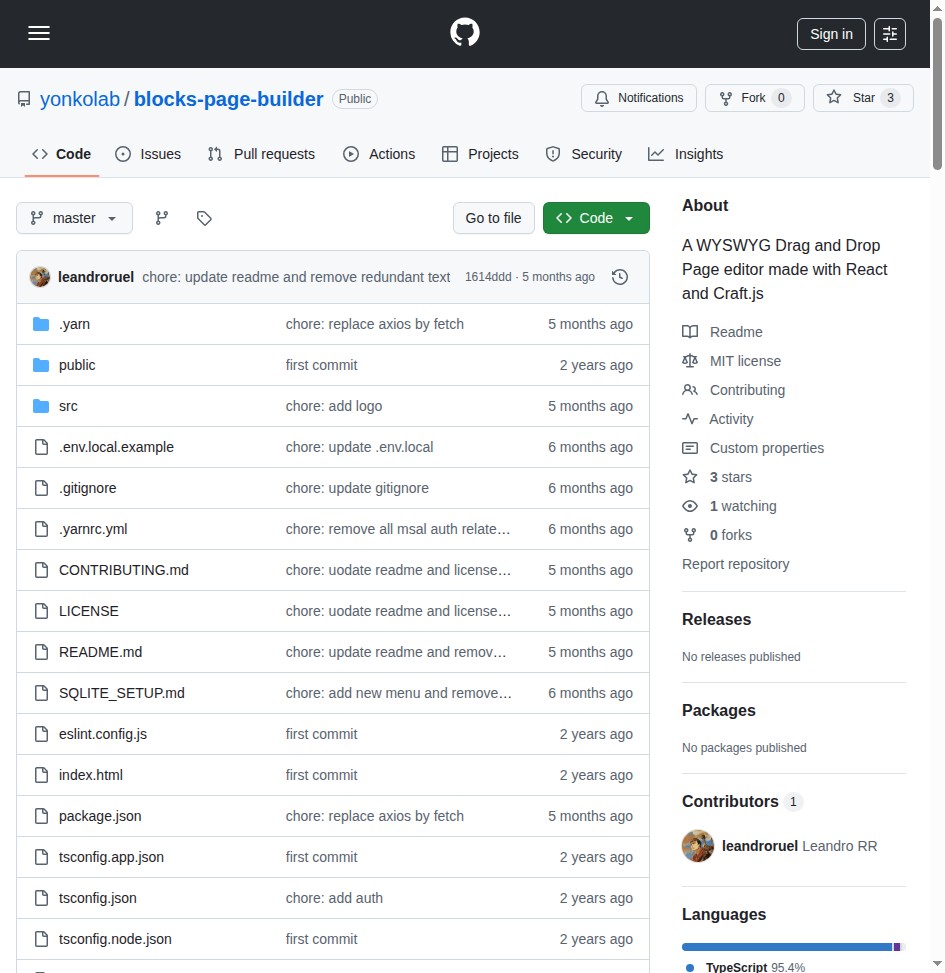Open the 'chore: add auth' commit message

pyautogui.click(x=334, y=897)
